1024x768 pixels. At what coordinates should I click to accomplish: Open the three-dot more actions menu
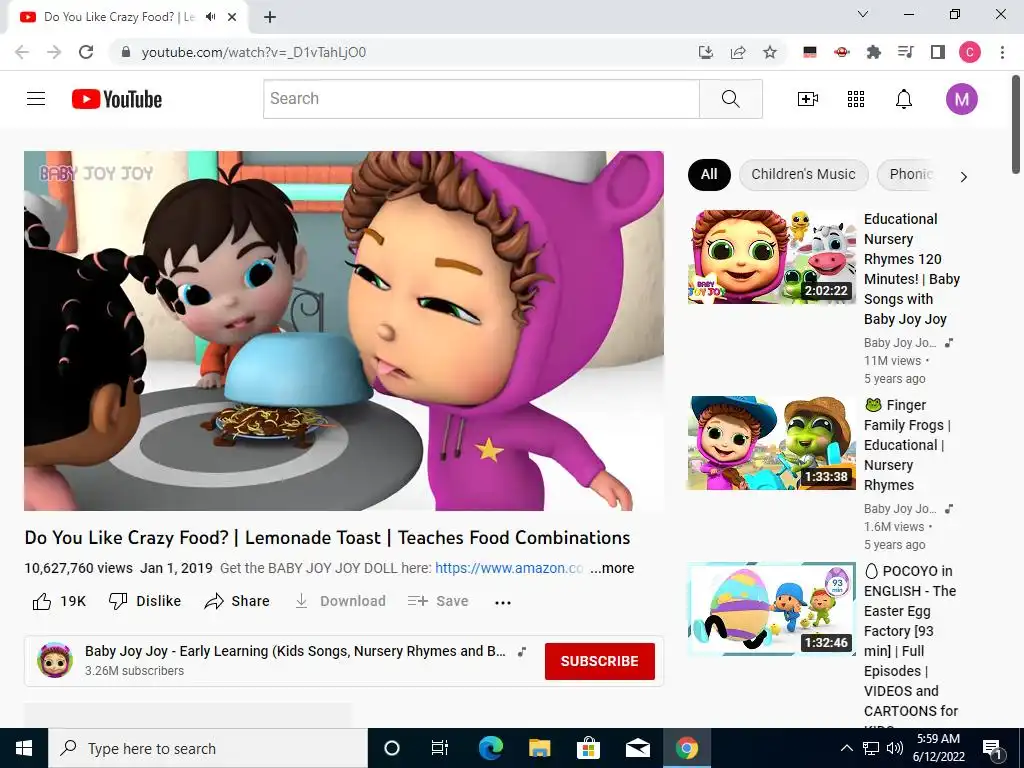pos(503,602)
